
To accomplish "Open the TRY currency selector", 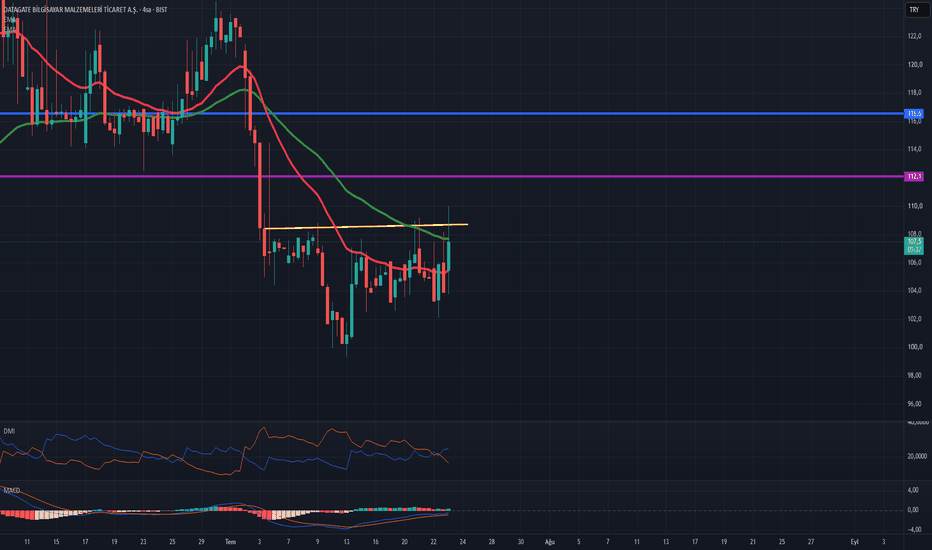I will (x=914, y=10).
